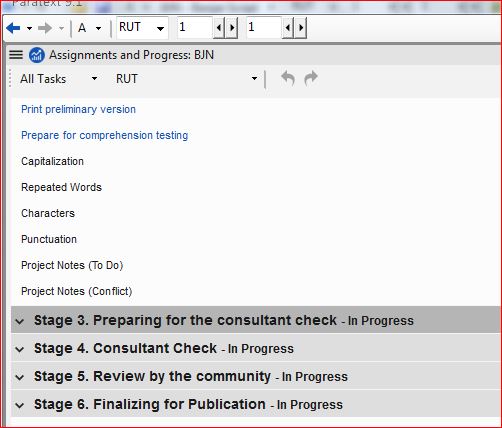
Task: Decrease chapter number with left arrow
Action: pyautogui.click(x=219, y=28)
